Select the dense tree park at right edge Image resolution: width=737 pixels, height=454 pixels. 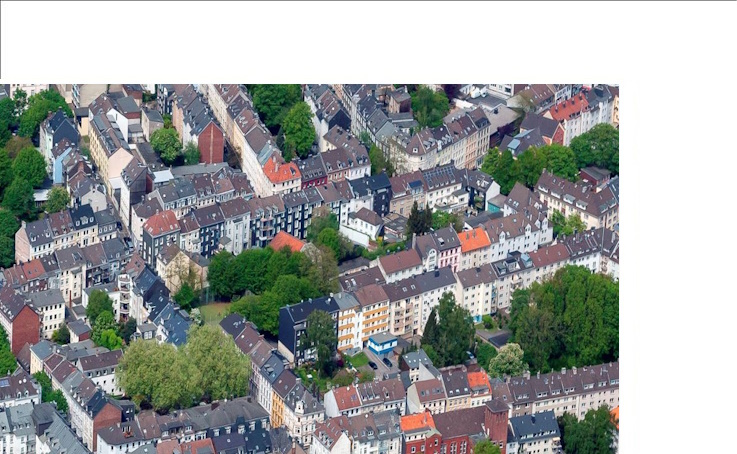[566, 313]
